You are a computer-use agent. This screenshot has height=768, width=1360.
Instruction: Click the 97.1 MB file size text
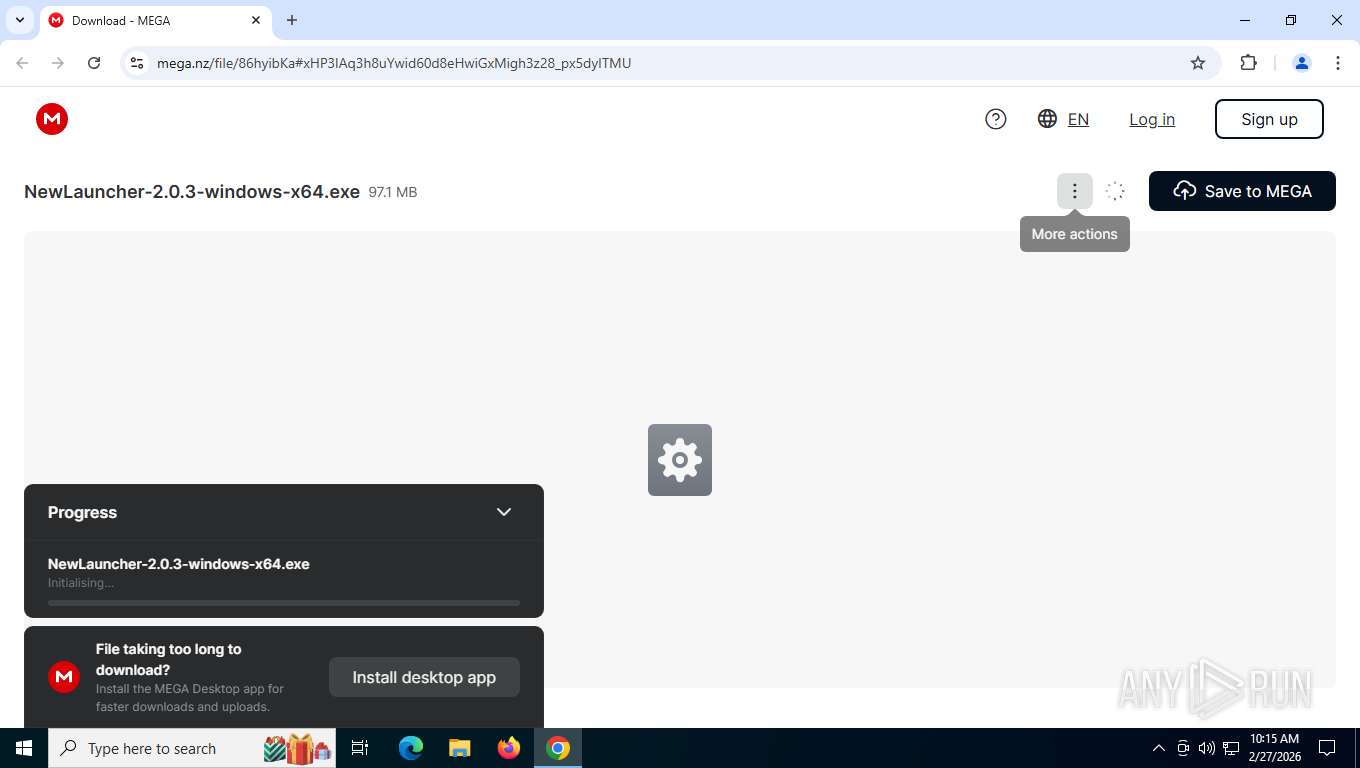393,192
